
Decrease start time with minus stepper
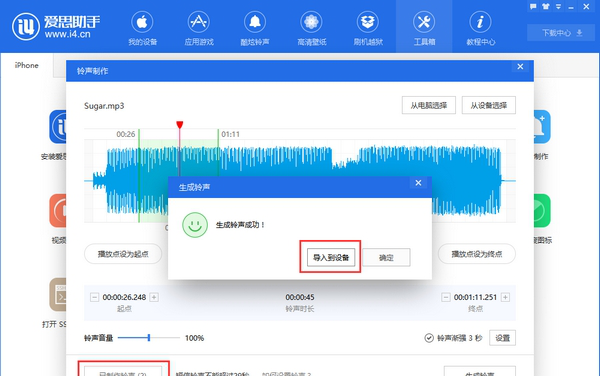95,297
